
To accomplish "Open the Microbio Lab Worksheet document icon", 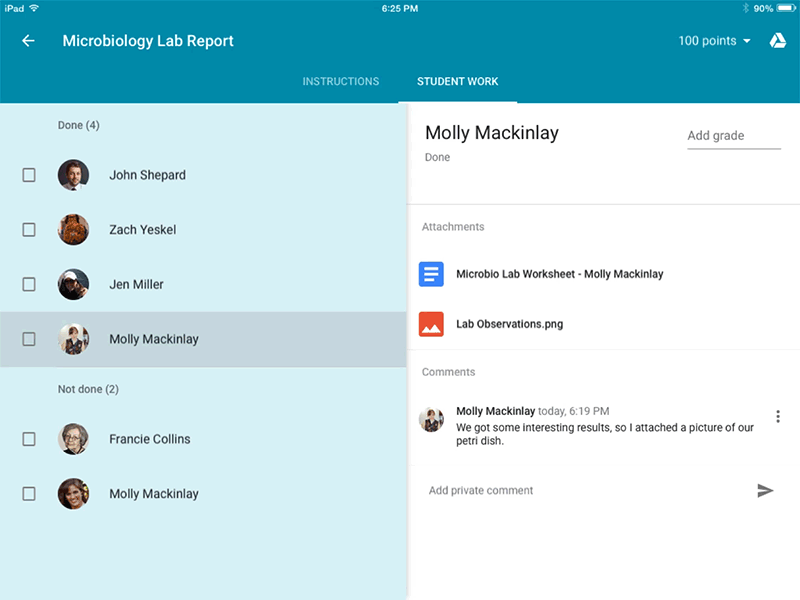I will (431, 274).
